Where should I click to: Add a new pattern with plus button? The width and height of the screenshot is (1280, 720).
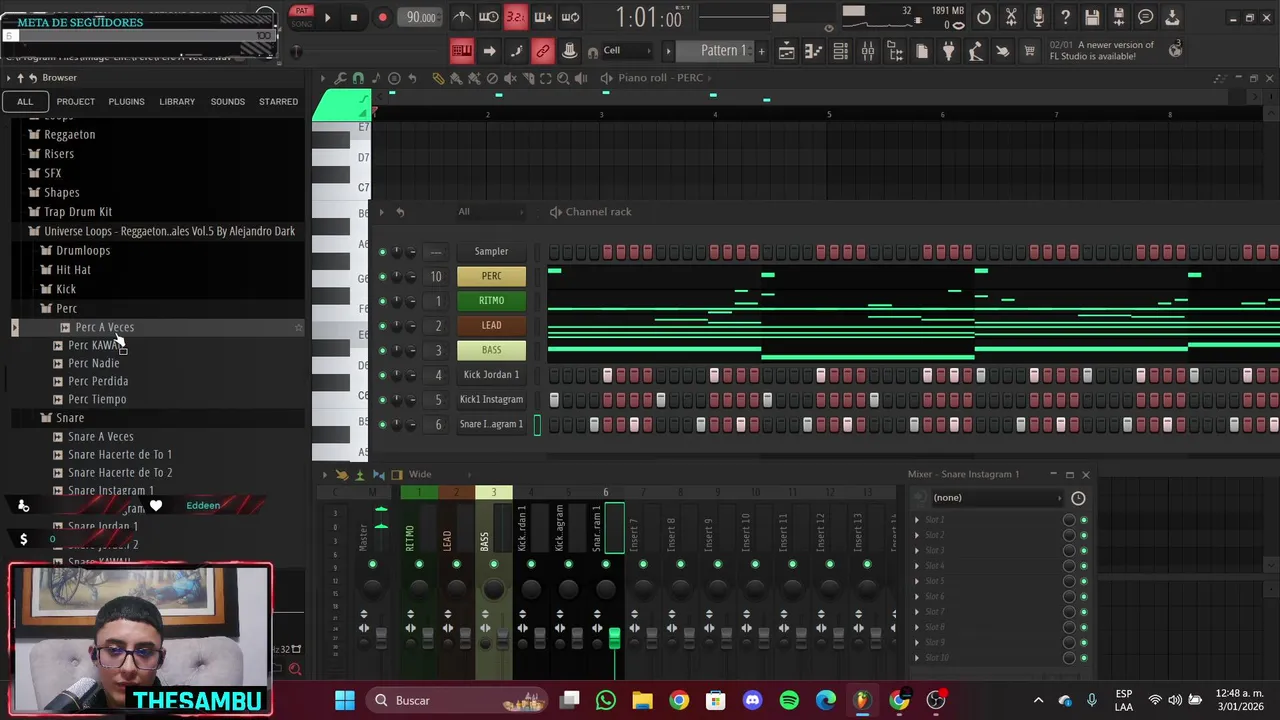pyautogui.click(x=761, y=51)
